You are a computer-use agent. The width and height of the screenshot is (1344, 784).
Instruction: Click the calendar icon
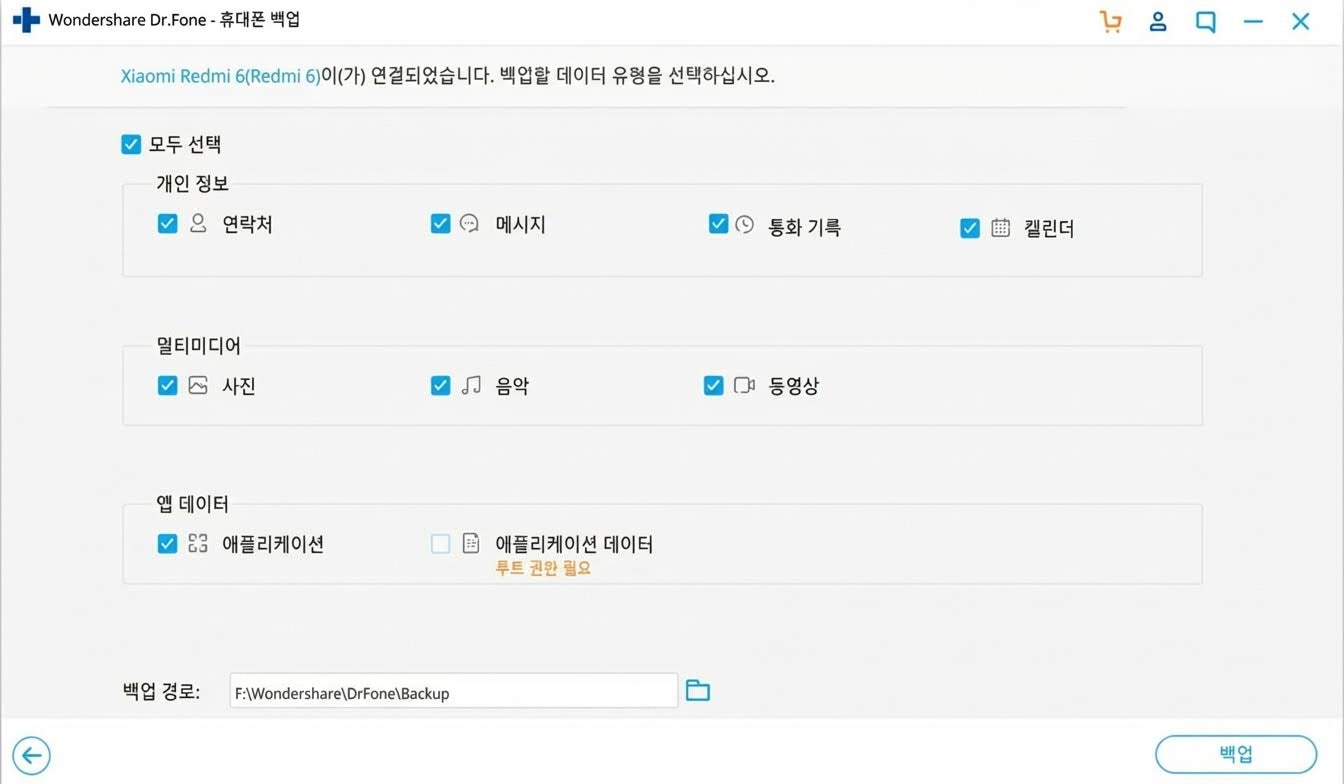pos(1000,228)
